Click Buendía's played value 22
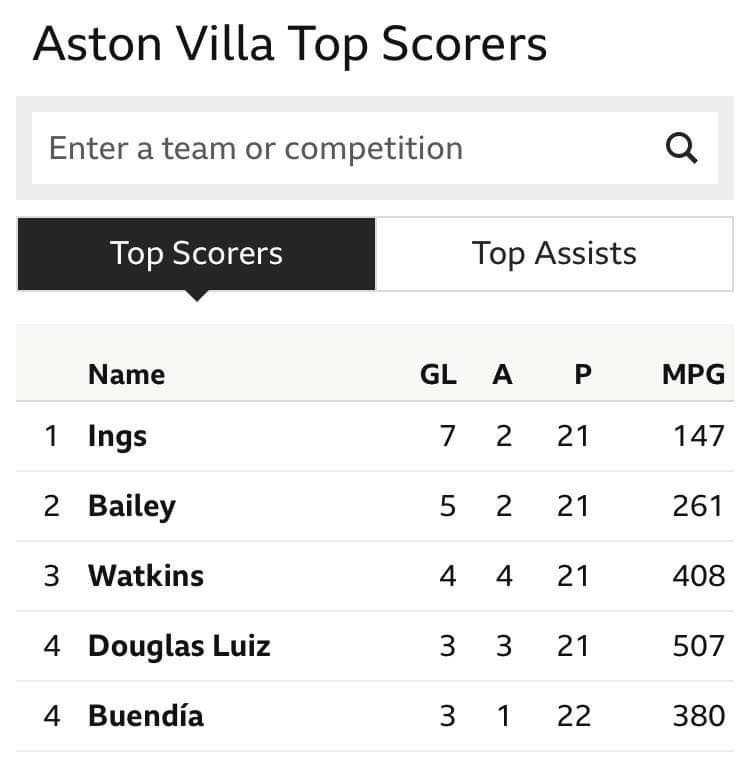The image size is (750, 757). click(x=573, y=716)
